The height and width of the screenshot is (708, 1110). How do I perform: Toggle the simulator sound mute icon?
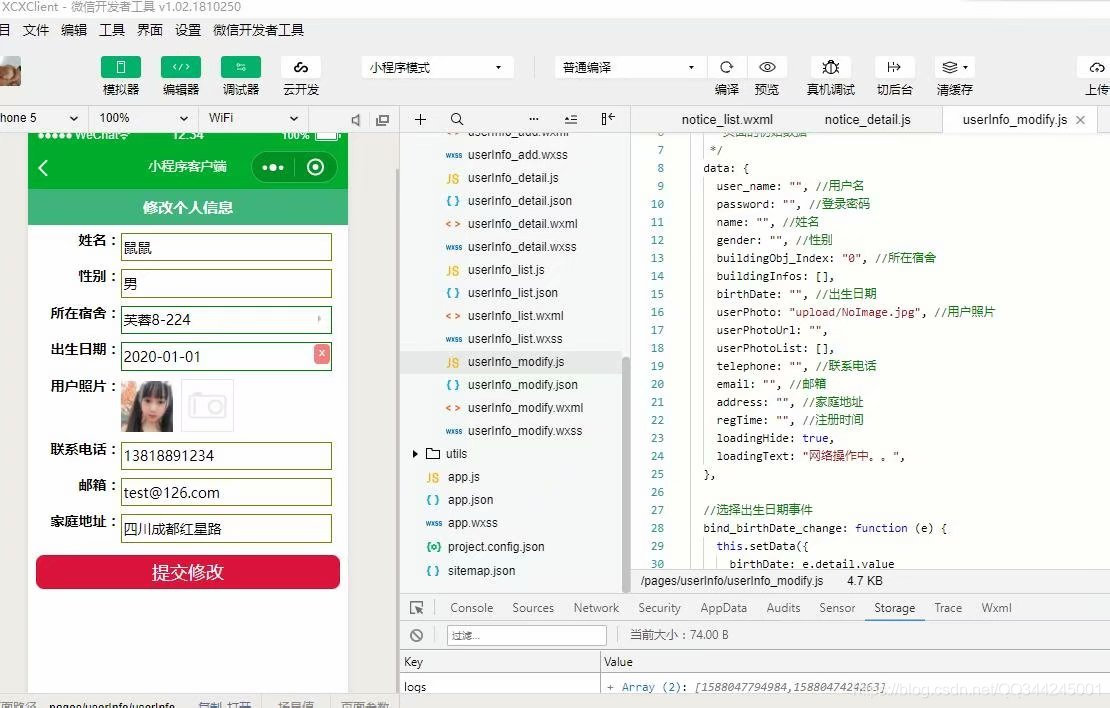point(356,120)
